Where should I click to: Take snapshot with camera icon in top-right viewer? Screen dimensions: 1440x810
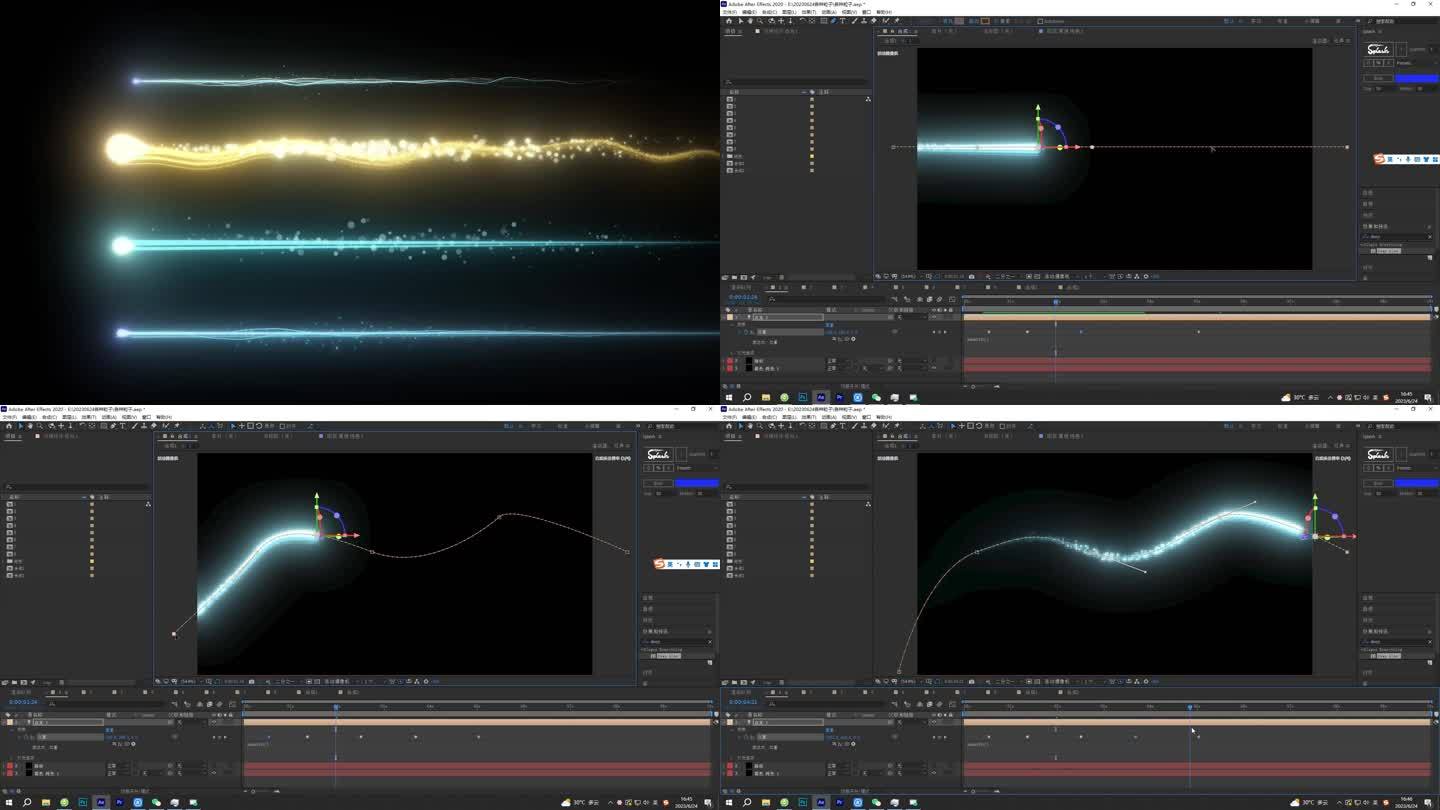click(x=972, y=277)
